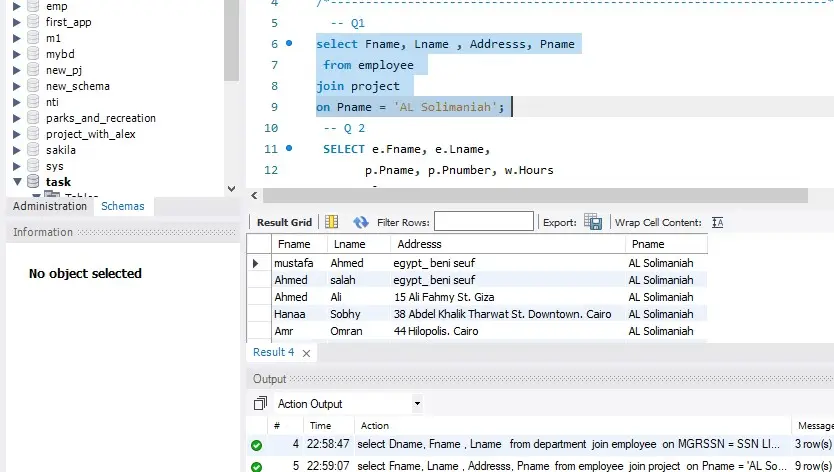
Task: Click the new_pj database icon
Action: coord(33,70)
